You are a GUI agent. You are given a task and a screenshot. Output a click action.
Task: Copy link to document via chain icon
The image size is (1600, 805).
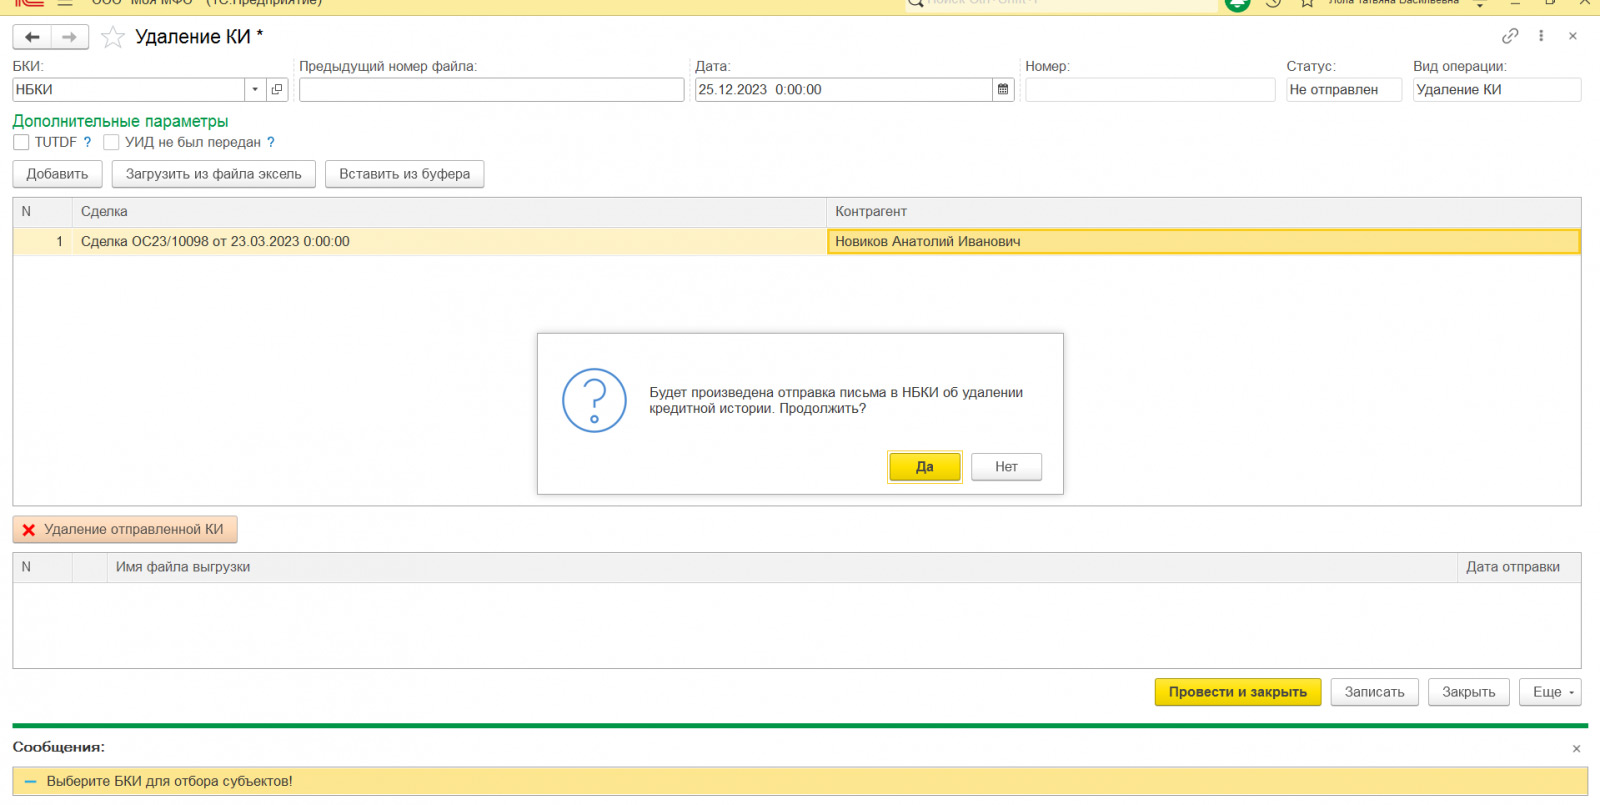click(x=1510, y=36)
